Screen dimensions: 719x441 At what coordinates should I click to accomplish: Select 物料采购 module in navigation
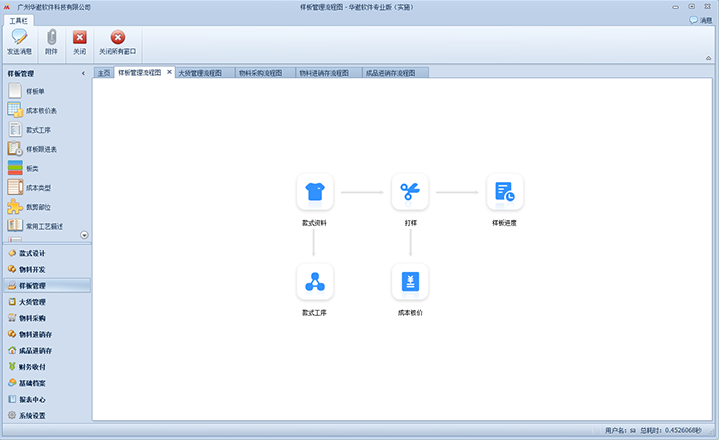pos(47,318)
